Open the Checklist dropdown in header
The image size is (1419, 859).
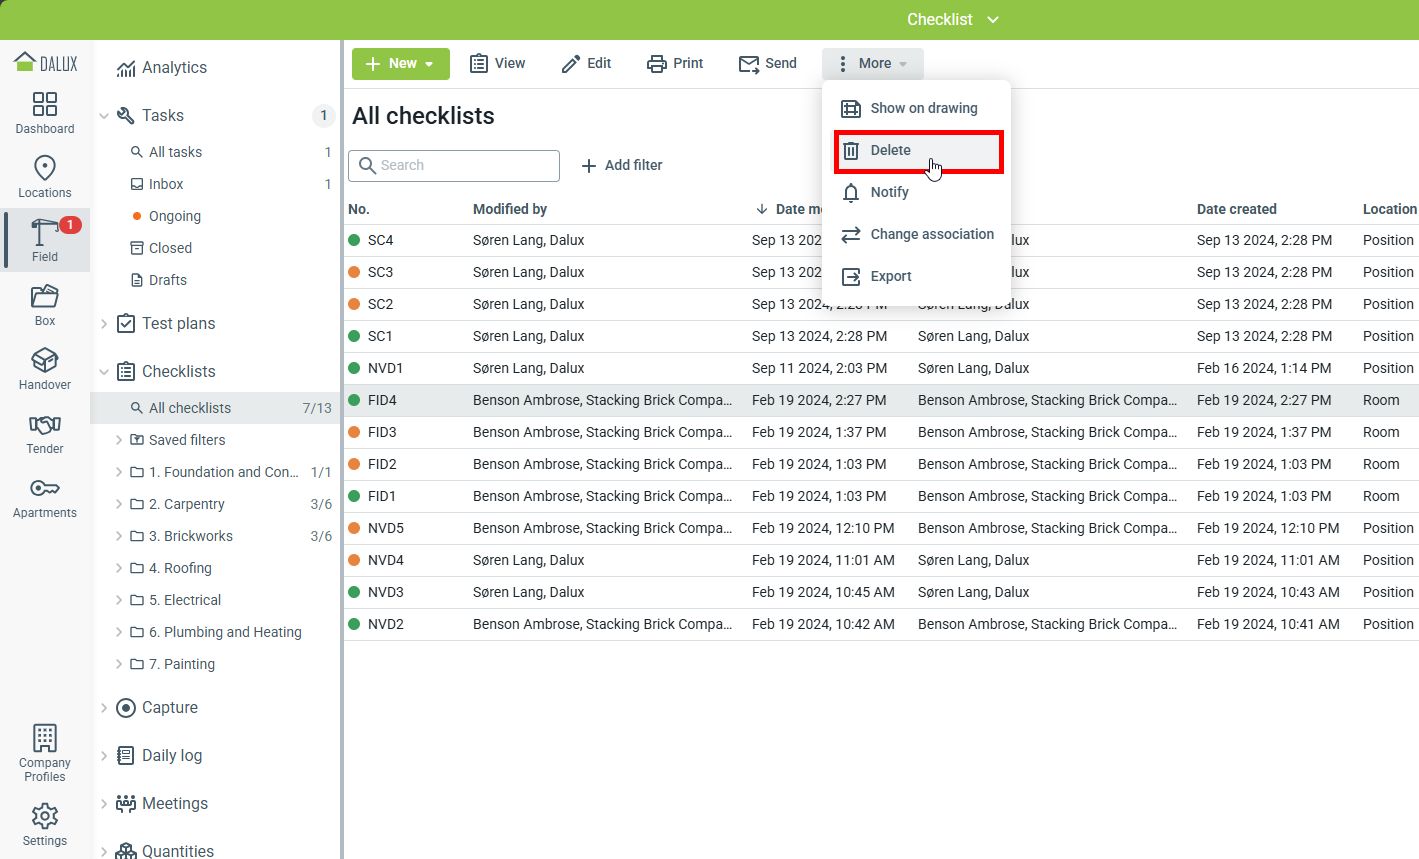[952, 20]
